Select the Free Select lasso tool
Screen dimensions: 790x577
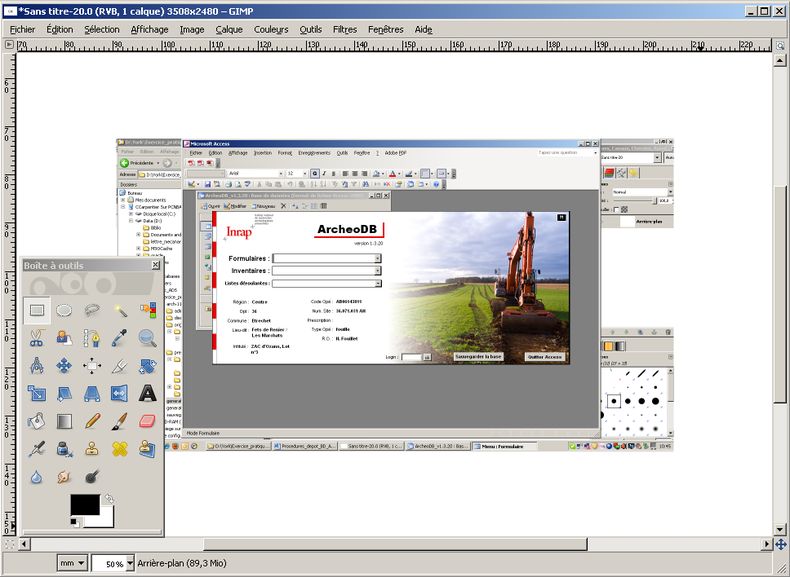[92, 310]
